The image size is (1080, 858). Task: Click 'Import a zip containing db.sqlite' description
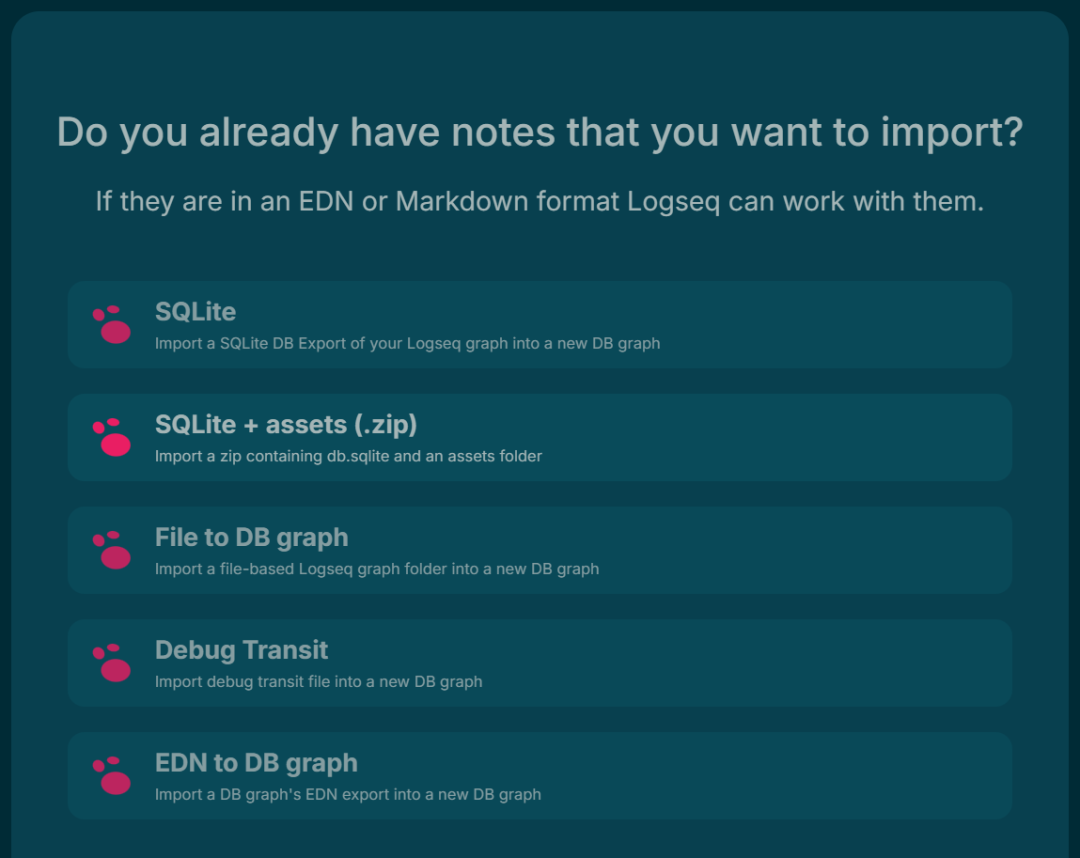point(349,457)
